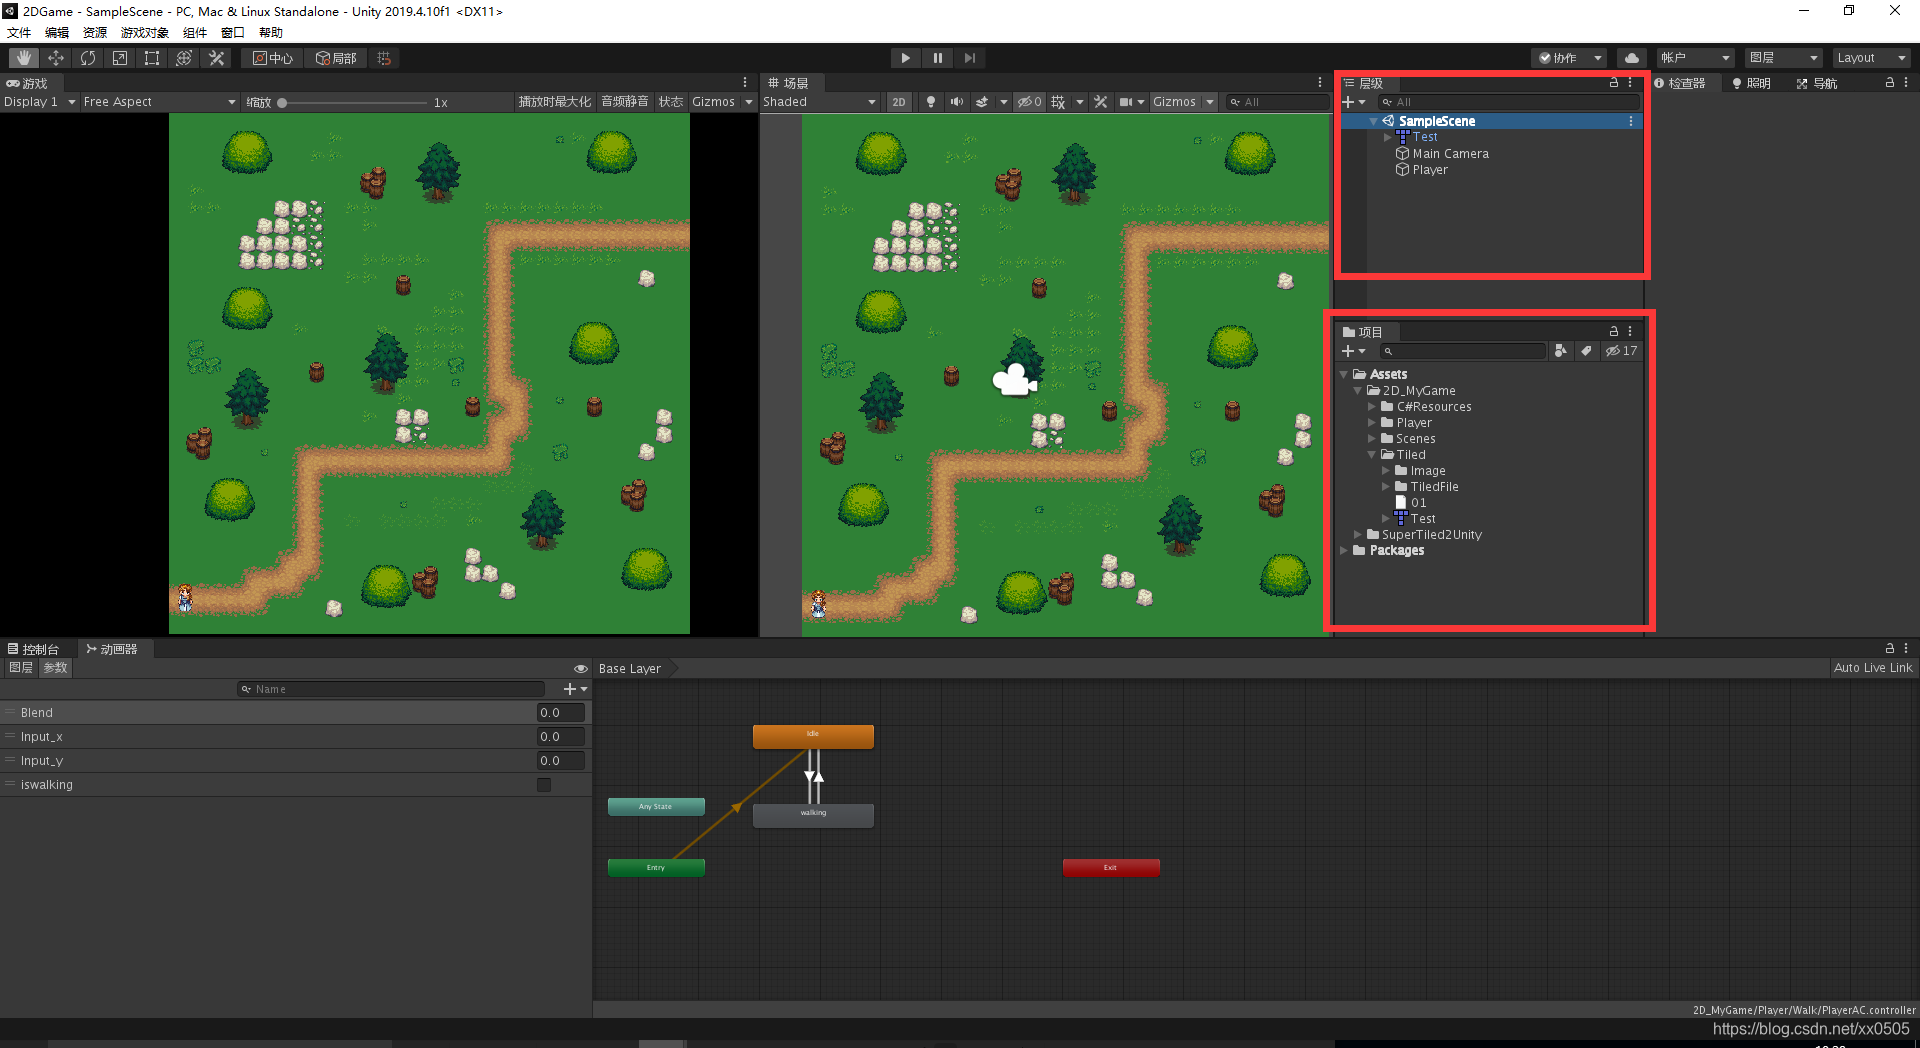Toggle grid snapping icon
The width and height of the screenshot is (1920, 1048).
click(384, 58)
